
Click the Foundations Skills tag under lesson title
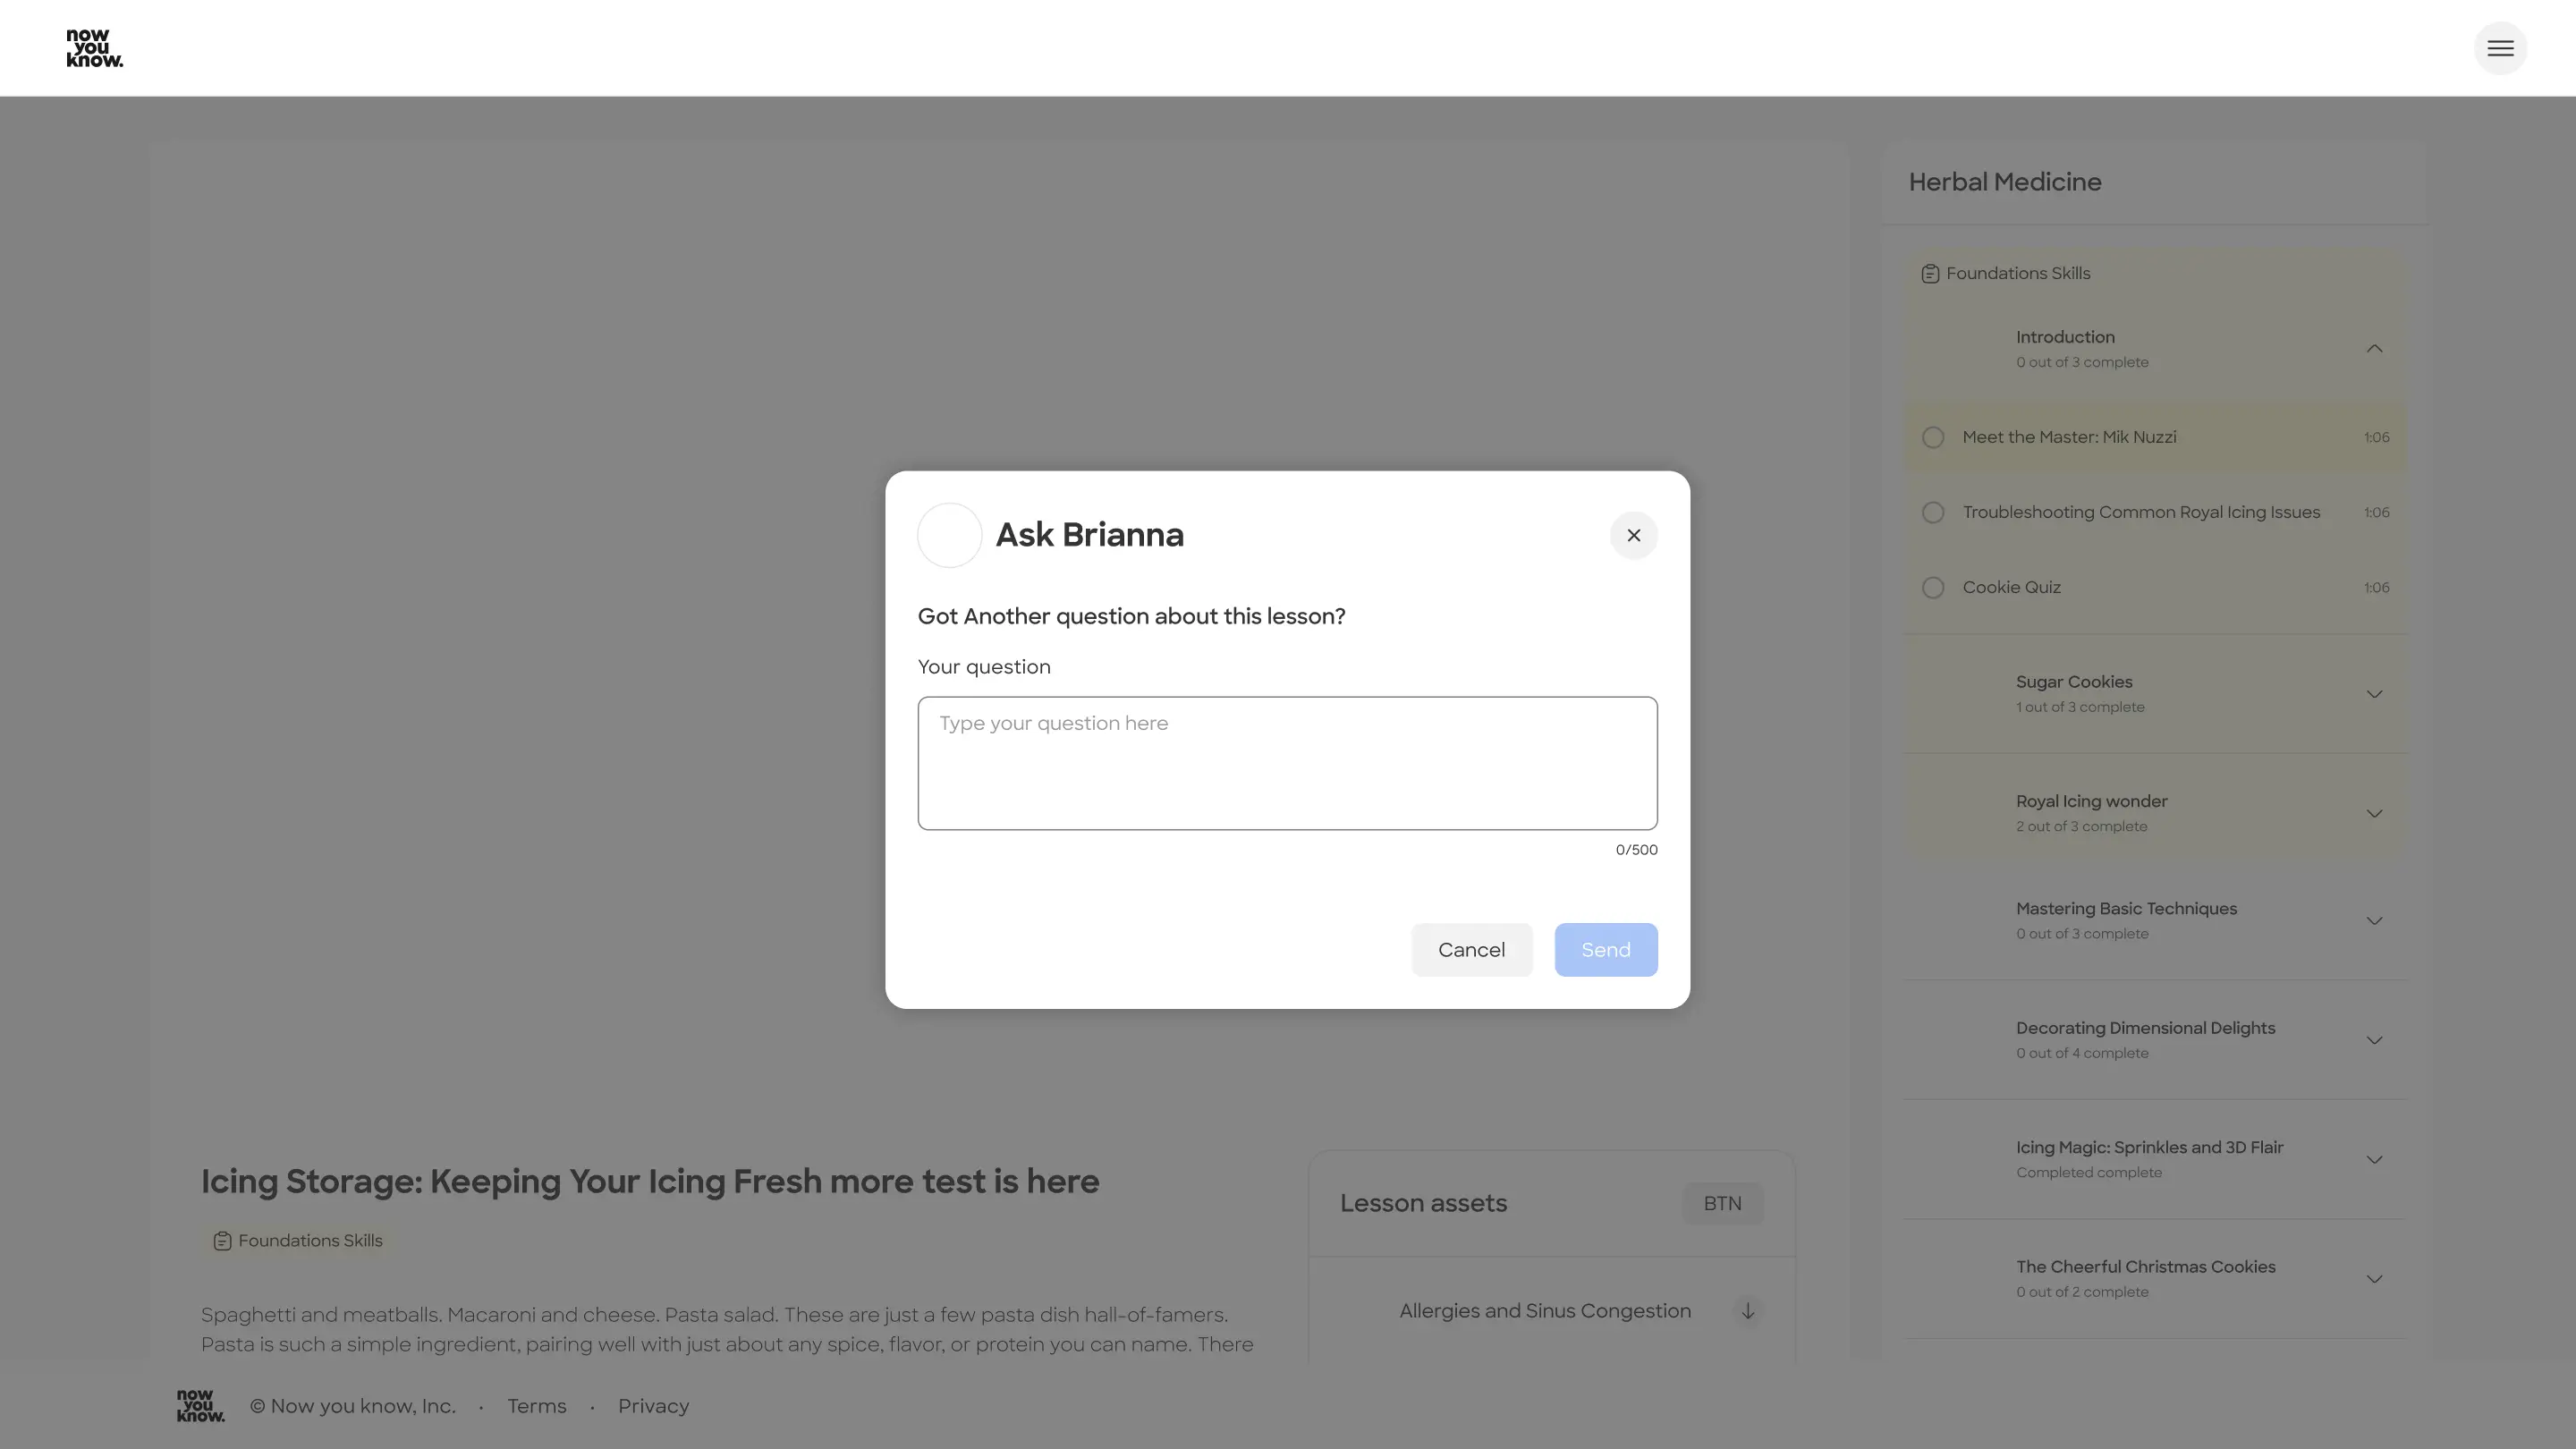pyautogui.click(x=298, y=1240)
